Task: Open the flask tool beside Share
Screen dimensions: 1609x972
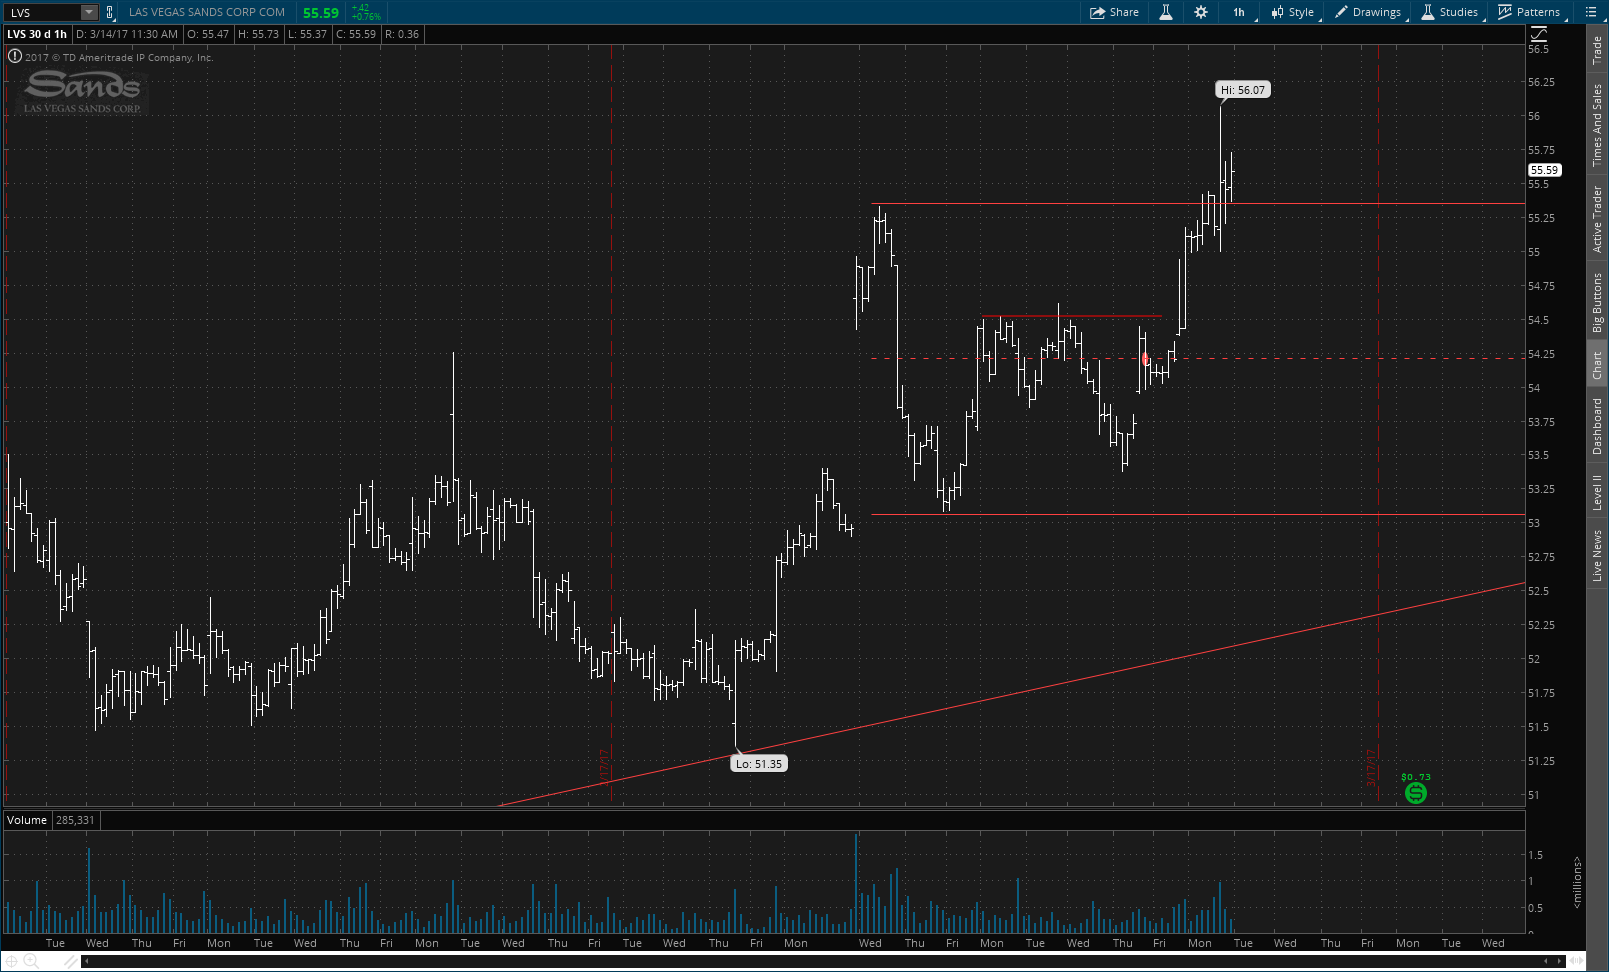Action: coord(1165,12)
